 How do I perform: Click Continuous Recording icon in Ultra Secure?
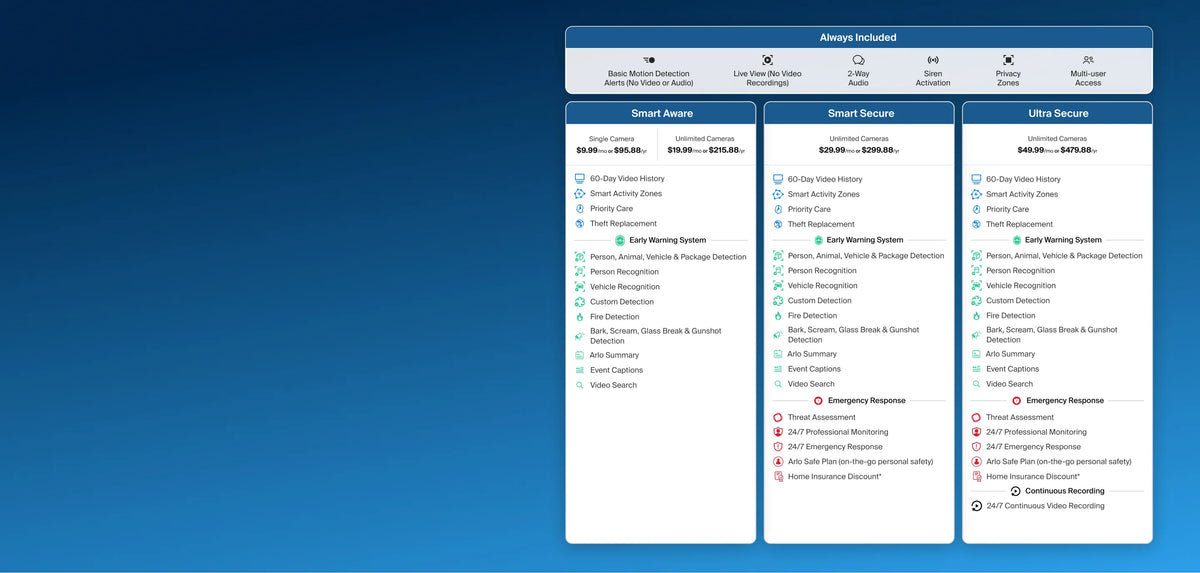tap(1016, 491)
